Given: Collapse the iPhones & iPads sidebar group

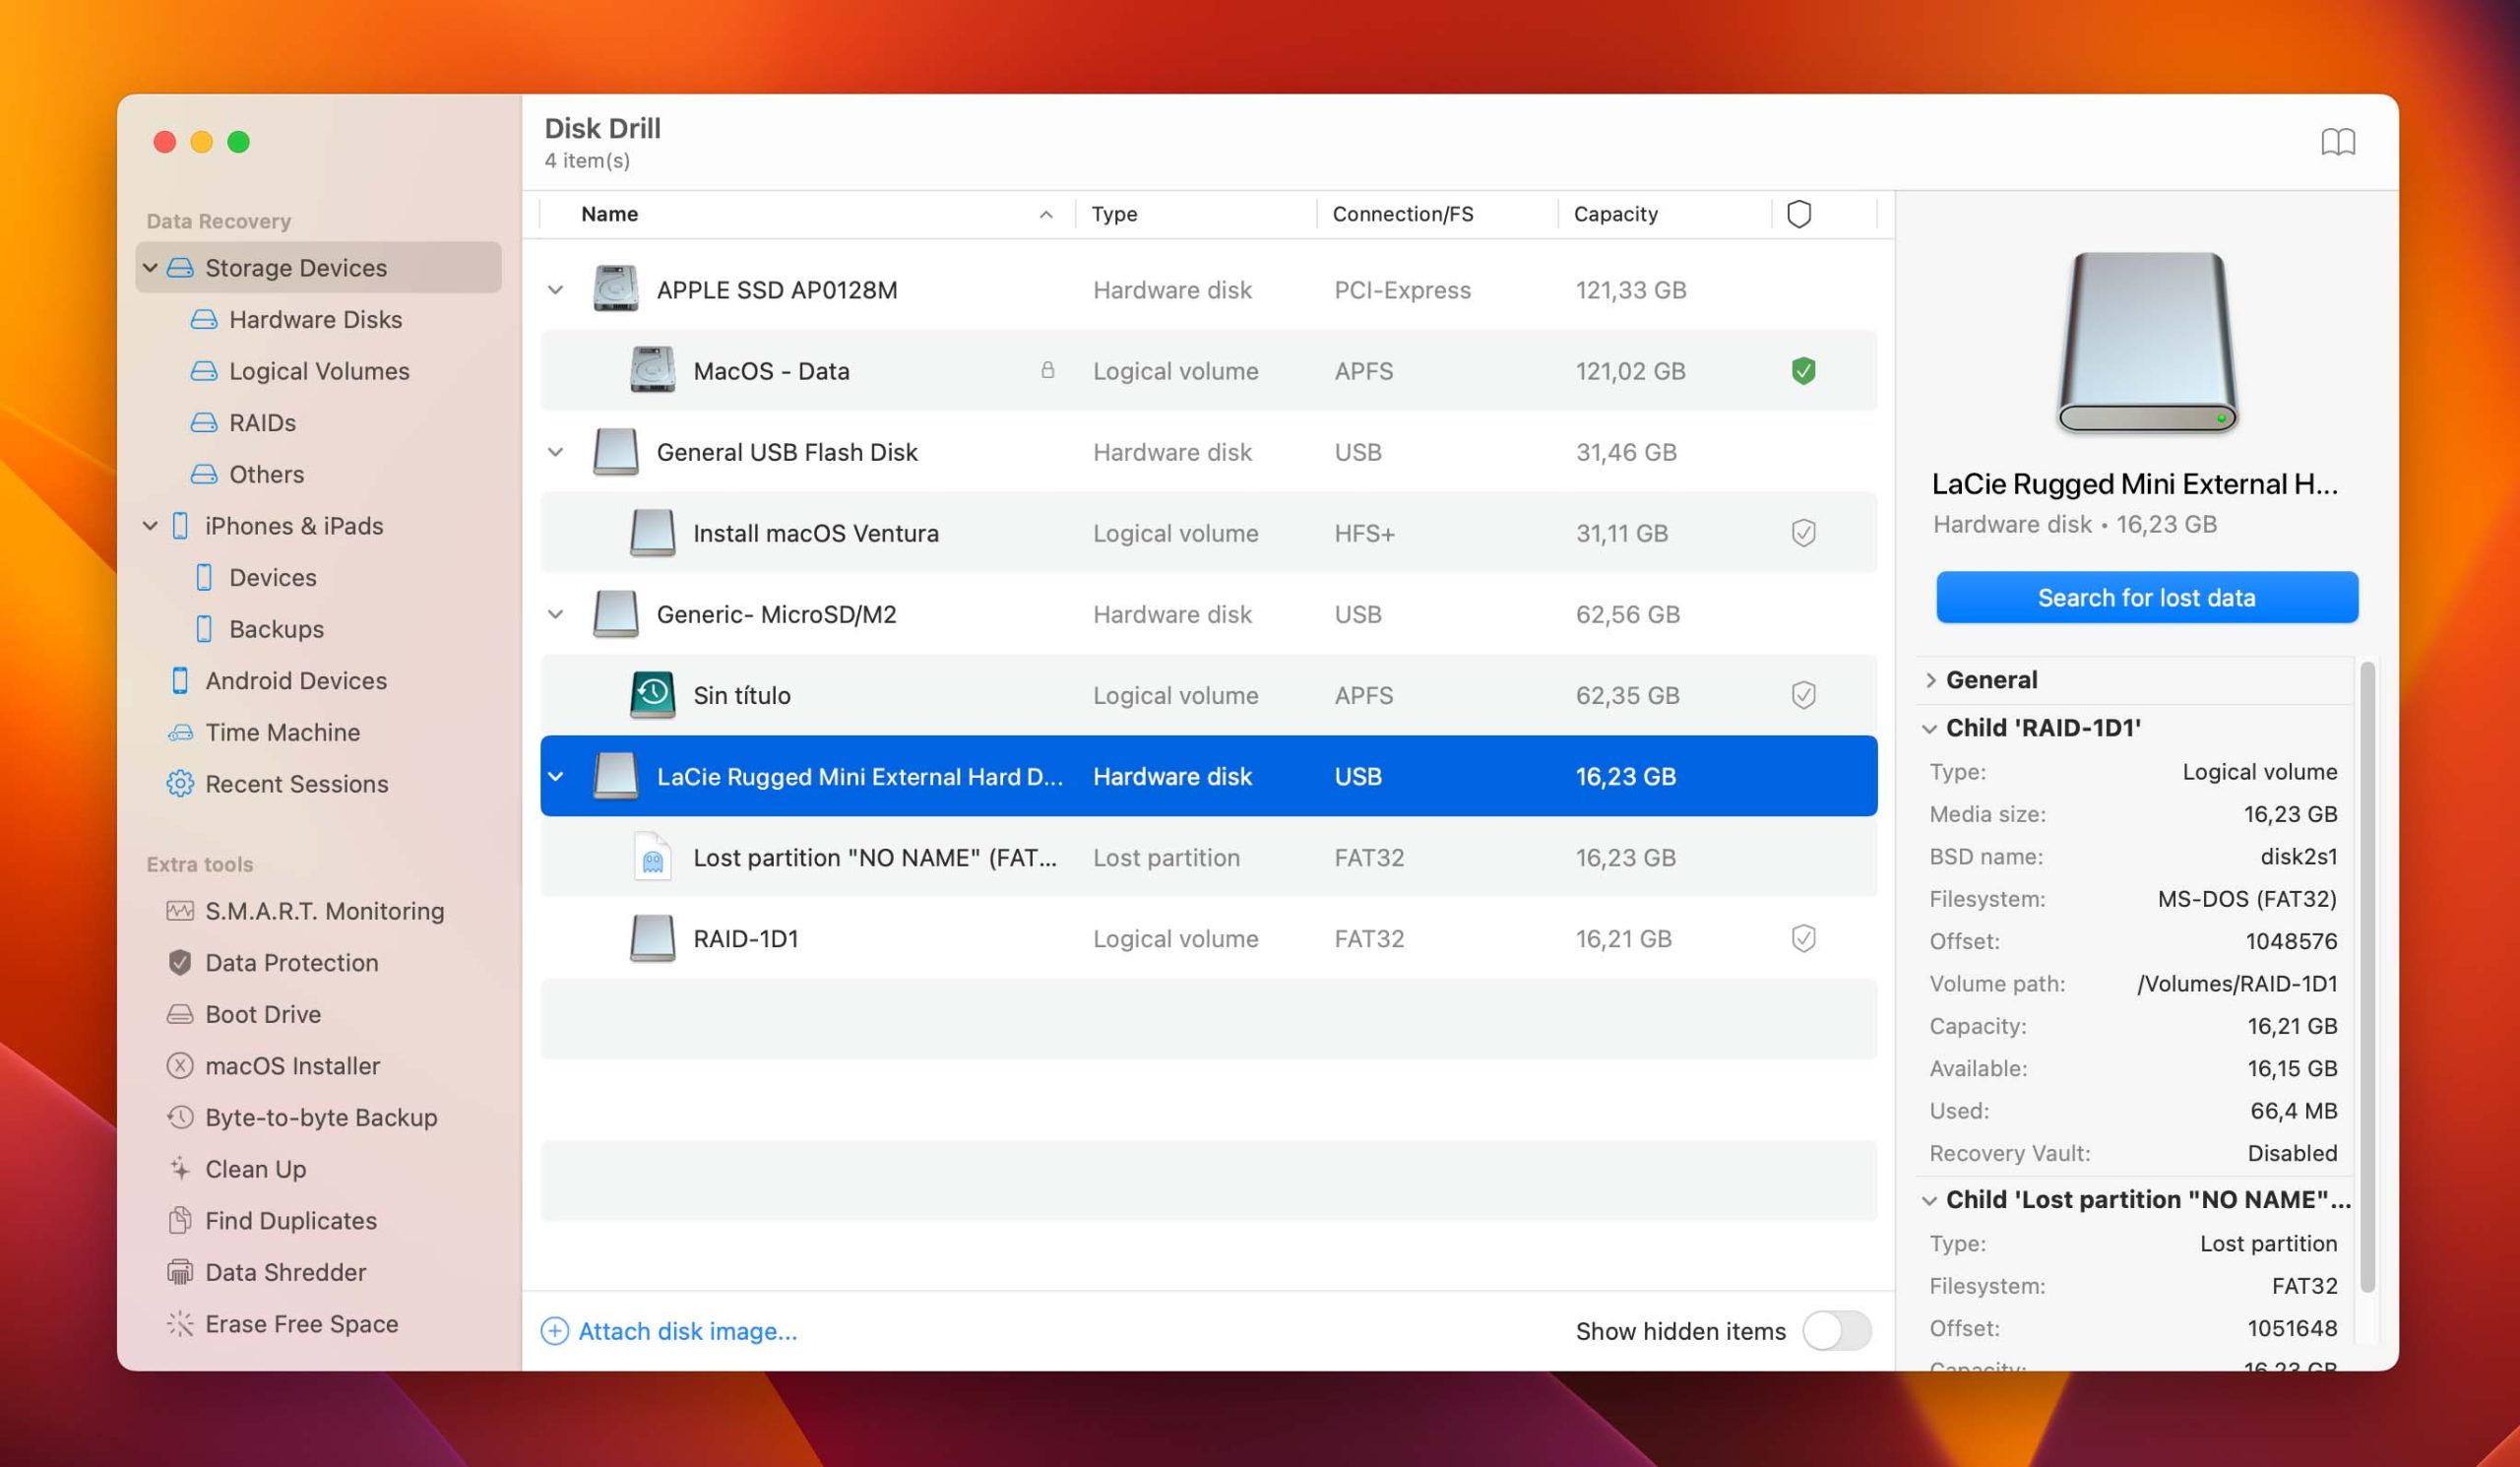Looking at the screenshot, I should point(150,526).
